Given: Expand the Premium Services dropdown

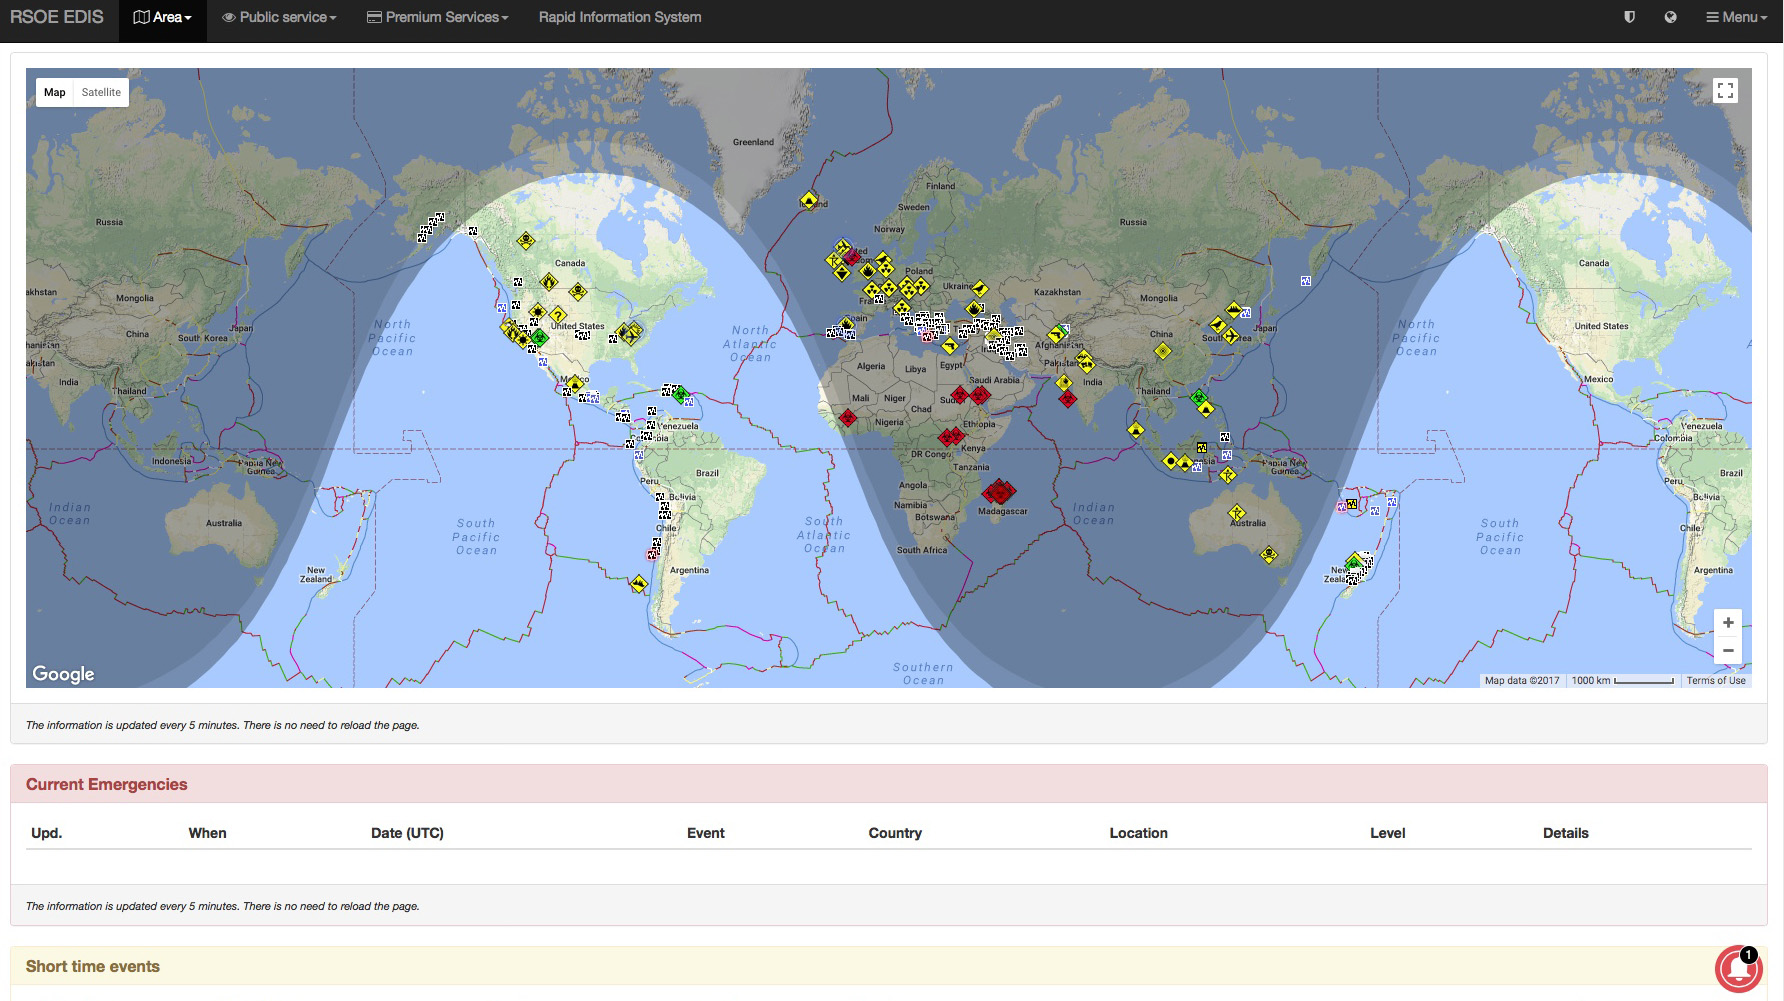Looking at the screenshot, I should click(437, 17).
